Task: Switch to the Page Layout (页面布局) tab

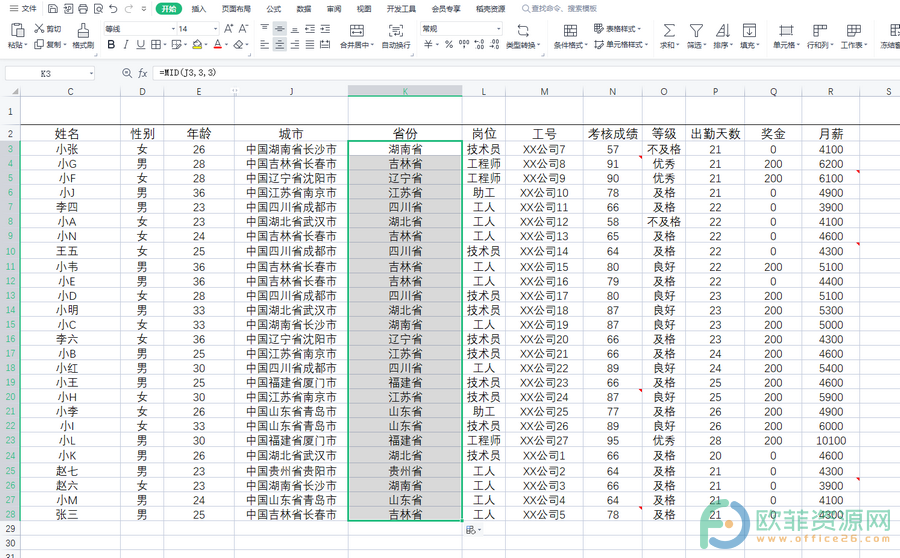Action: tap(236, 9)
